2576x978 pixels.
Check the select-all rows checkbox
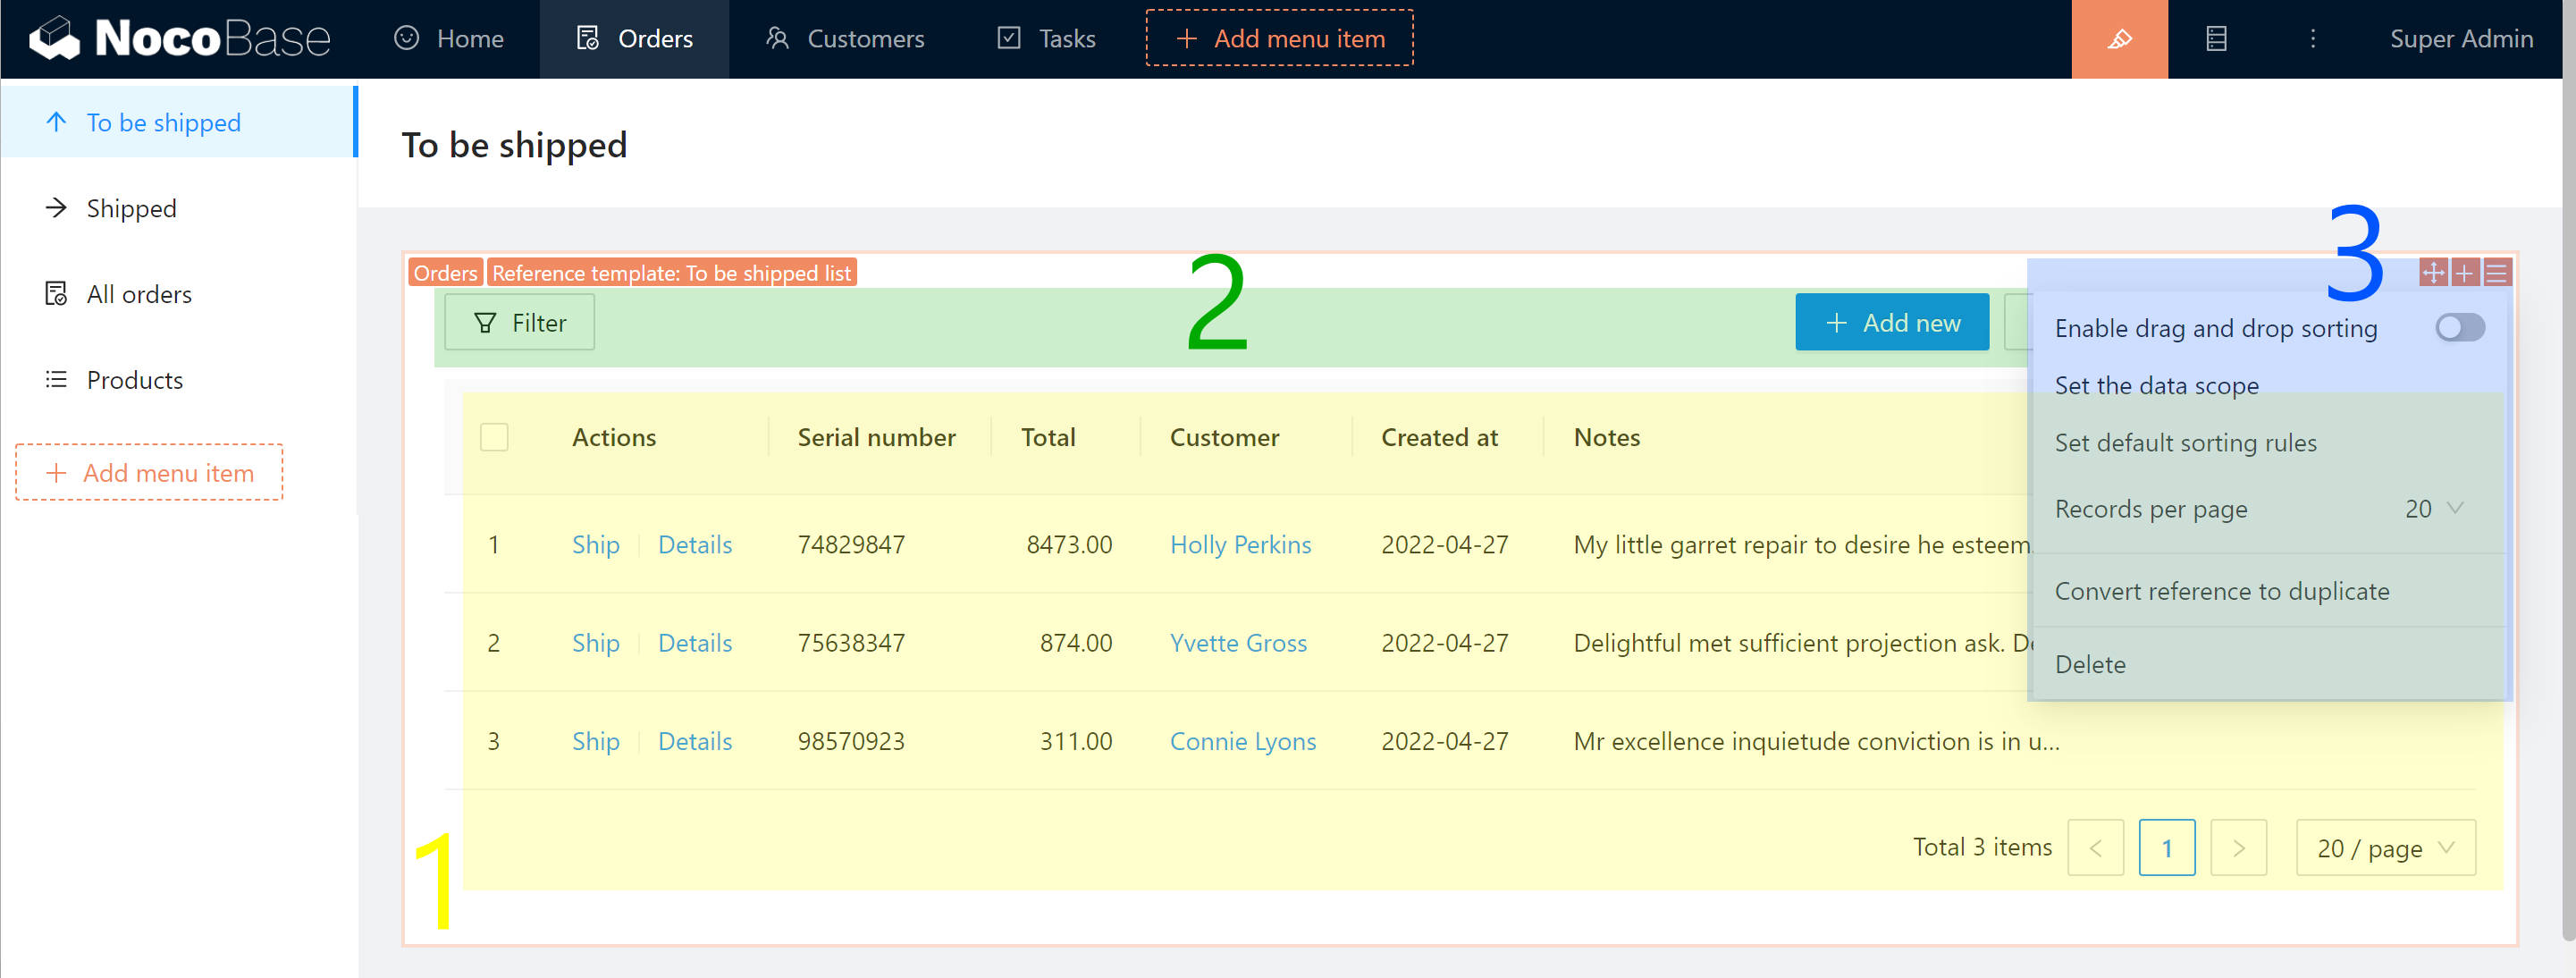point(494,437)
